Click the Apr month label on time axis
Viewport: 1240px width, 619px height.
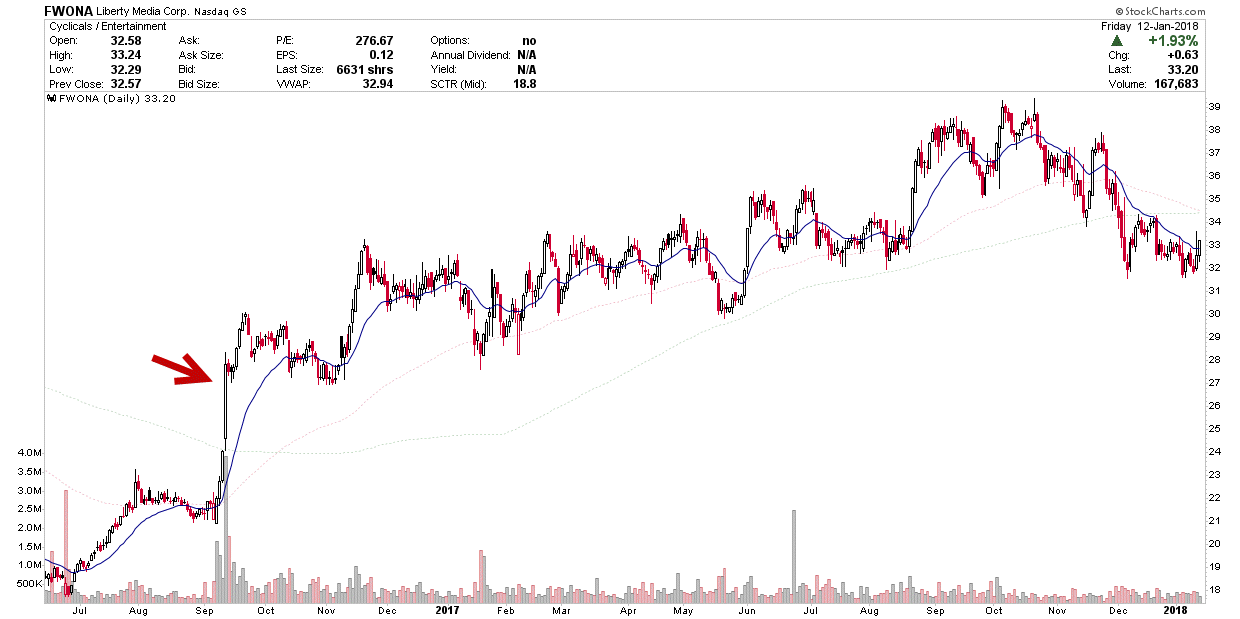coord(628,609)
